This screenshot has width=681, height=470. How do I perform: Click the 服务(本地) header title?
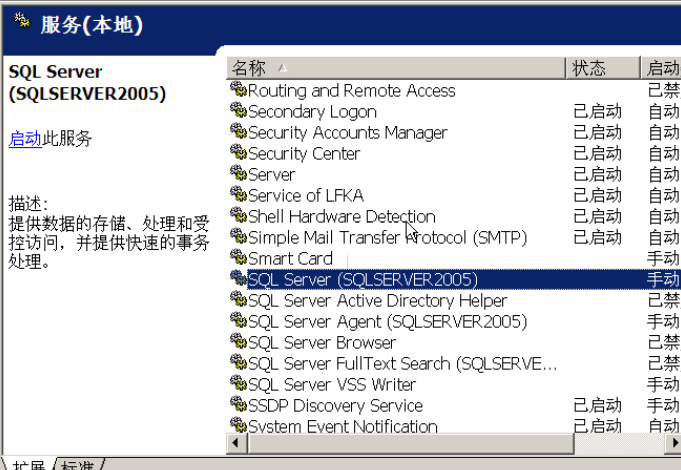92,25
